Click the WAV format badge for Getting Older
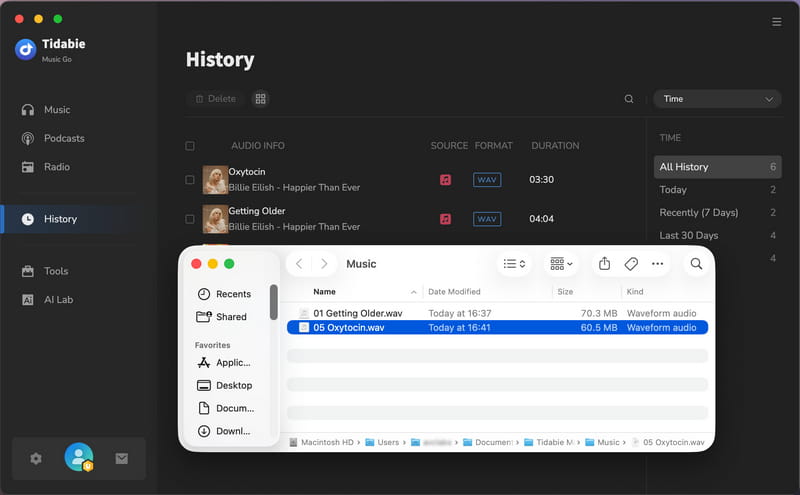800x495 pixels. [x=487, y=219]
